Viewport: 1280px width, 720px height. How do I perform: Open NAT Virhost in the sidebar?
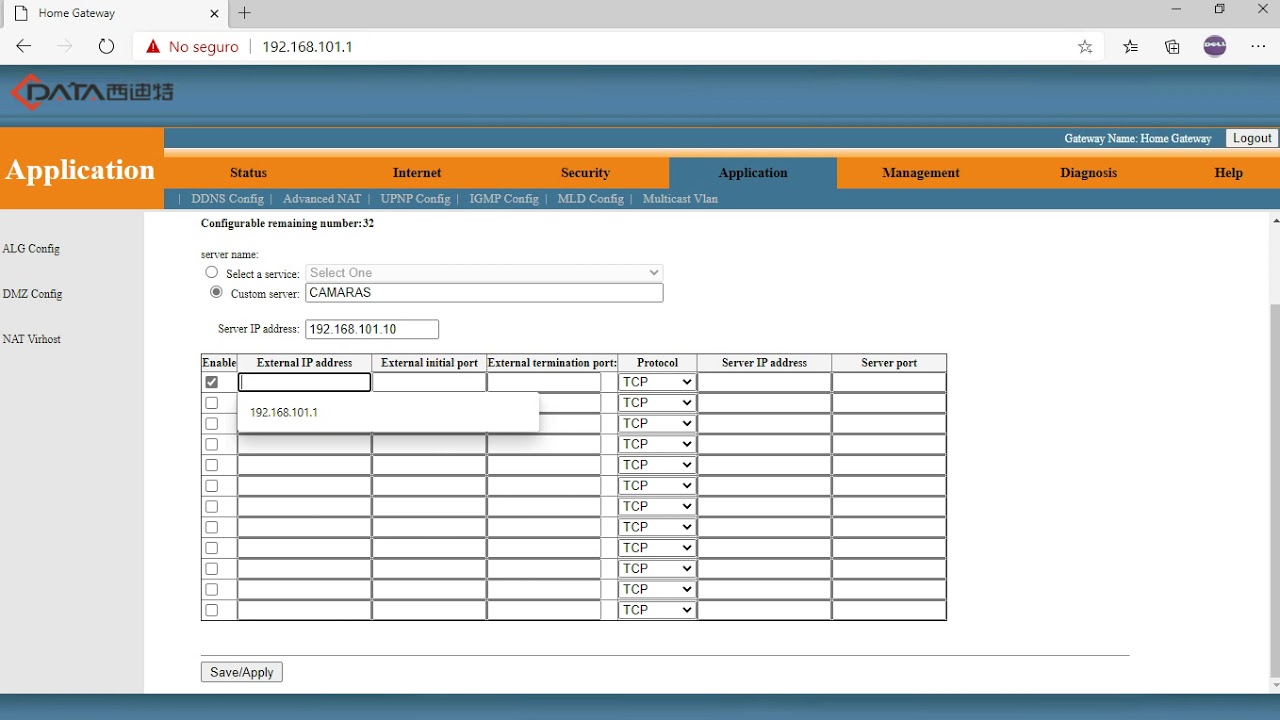coord(32,339)
